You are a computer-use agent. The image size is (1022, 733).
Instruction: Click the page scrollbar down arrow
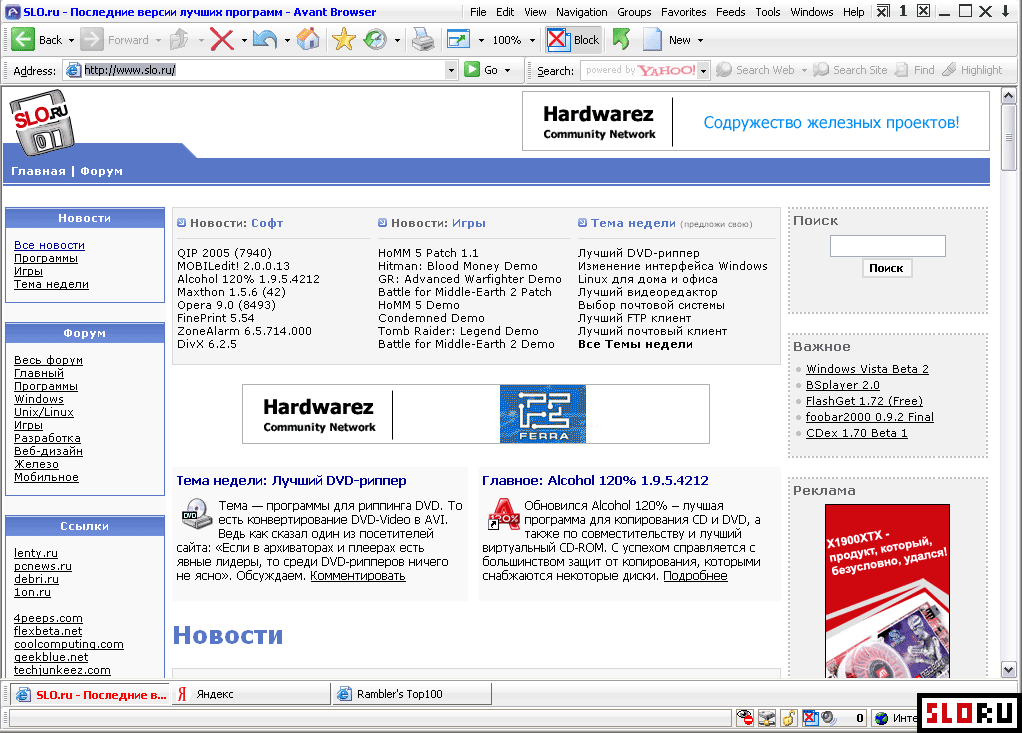tap(1008, 669)
